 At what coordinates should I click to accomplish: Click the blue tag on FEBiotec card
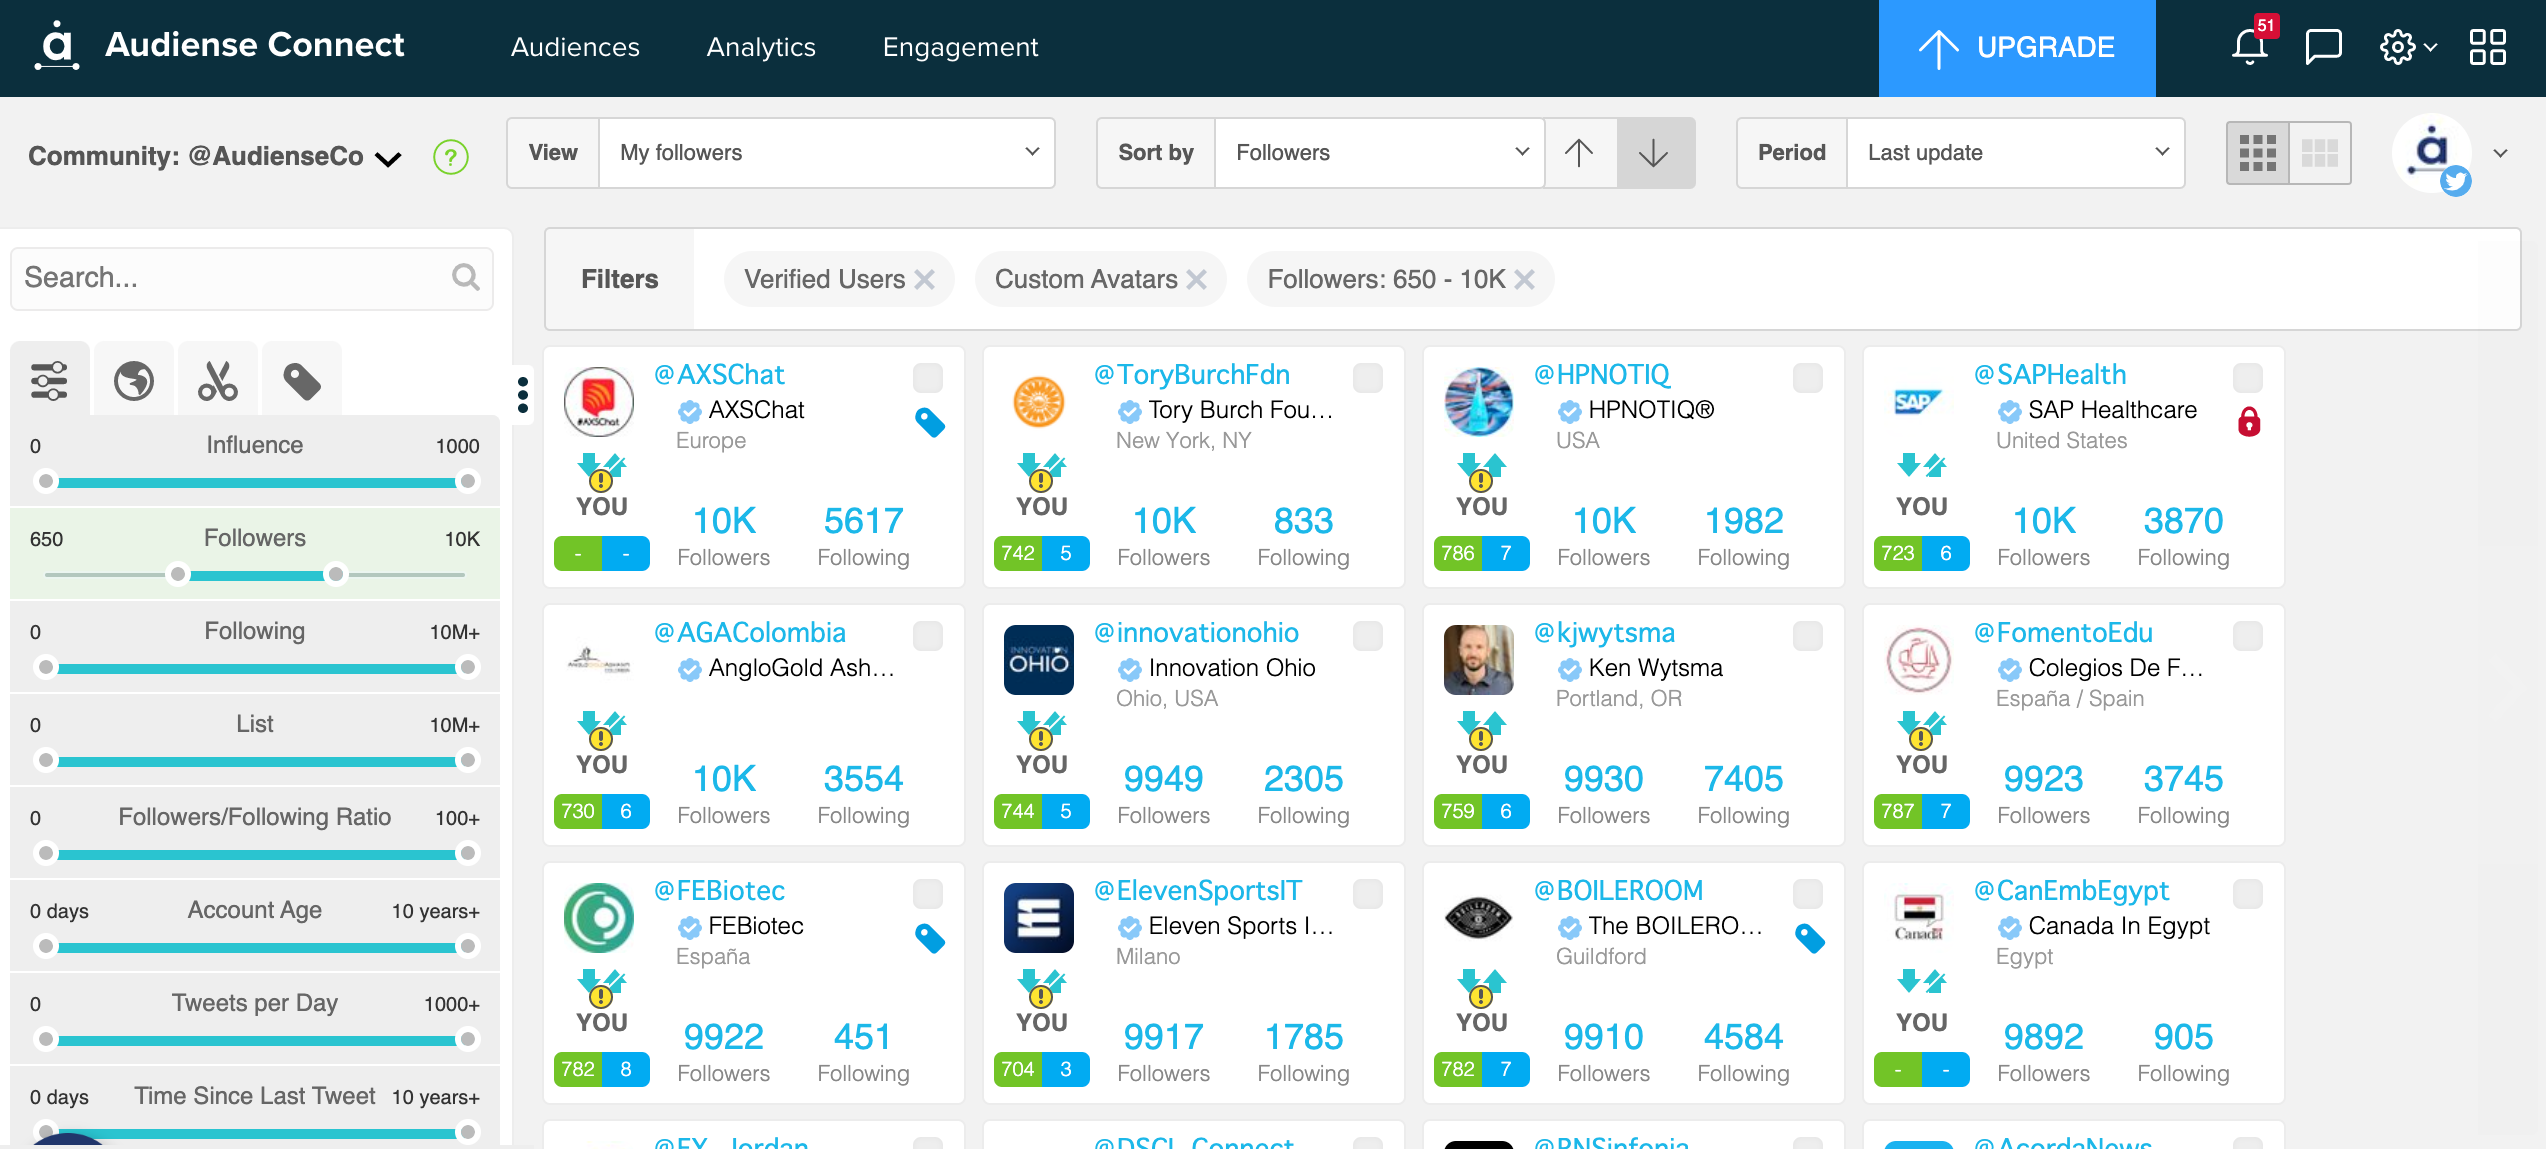pyautogui.click(x=930, y=938)
